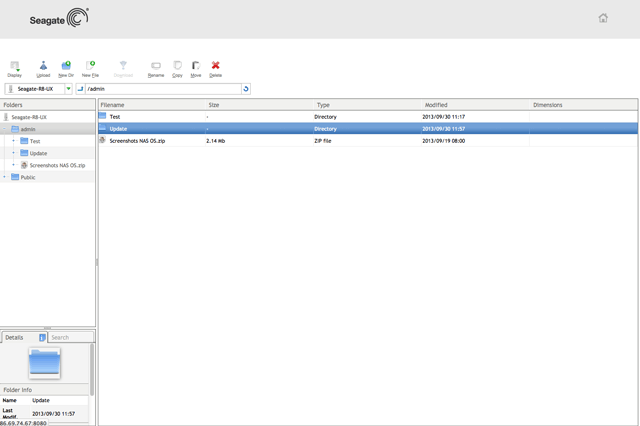Sort files by Modified column header
The width and height of the screenshot is (640, 426).
[436, 105]
